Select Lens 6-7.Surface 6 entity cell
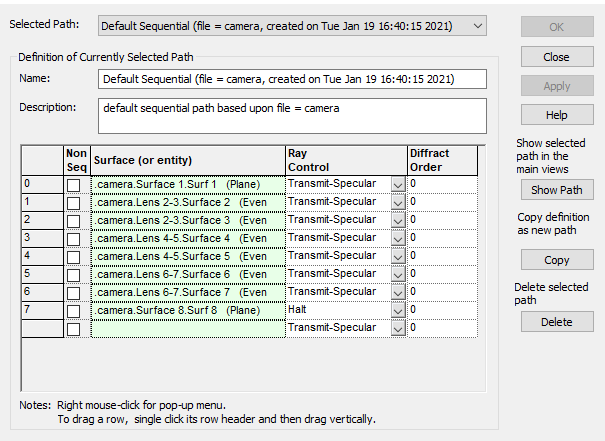605x441 pixels. tap(186, 274)
